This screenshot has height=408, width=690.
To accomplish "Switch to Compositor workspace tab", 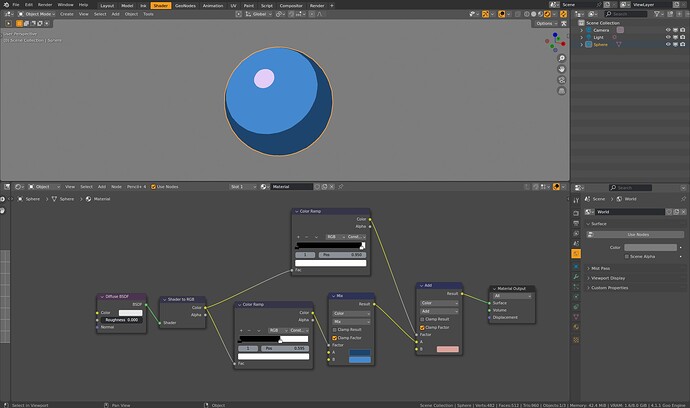I will click(x=291, y=6).
